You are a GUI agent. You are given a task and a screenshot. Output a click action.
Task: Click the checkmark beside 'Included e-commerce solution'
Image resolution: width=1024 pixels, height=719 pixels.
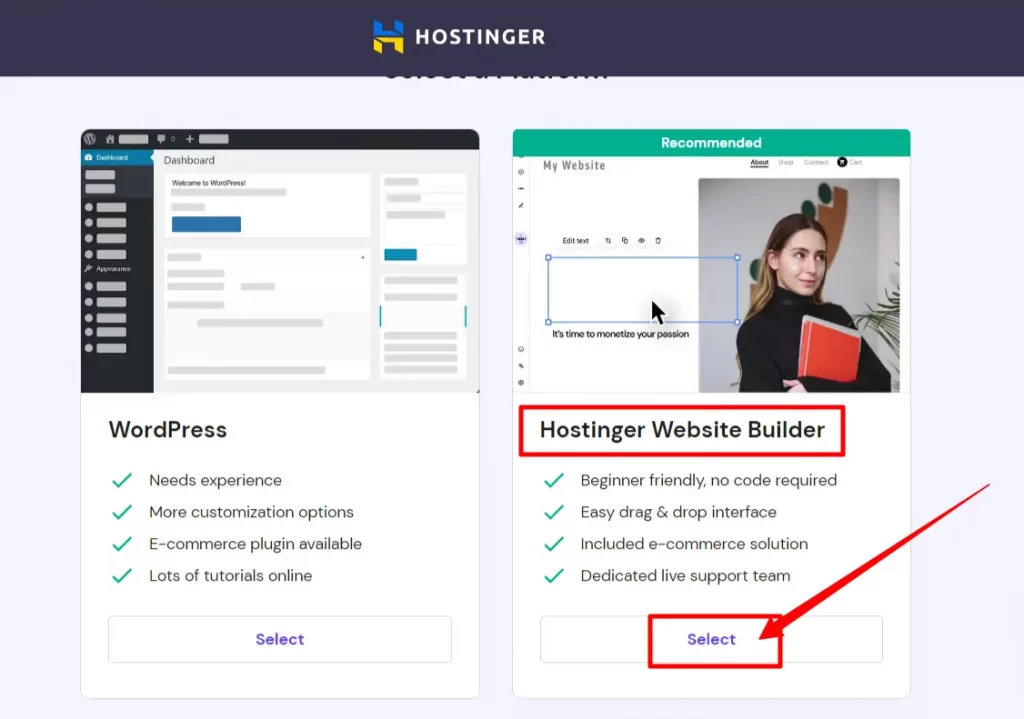pyautogui.click(x=554, y=544)
